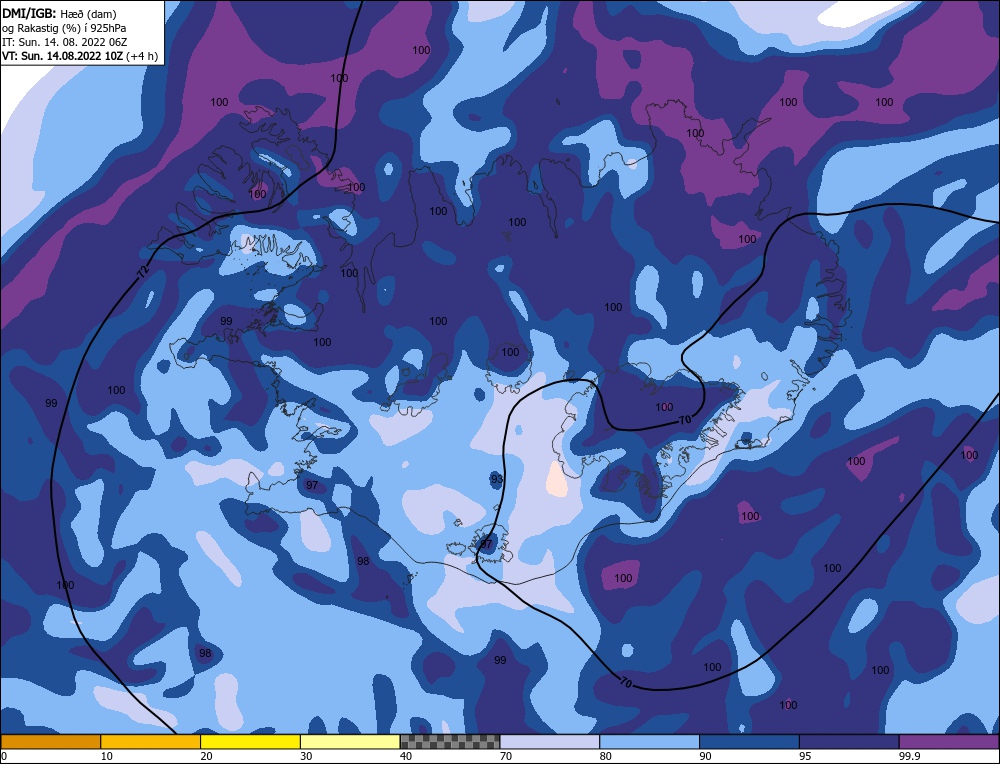Click the title line 'DMI/IGB: Hæð (dam)'
This screenshot has height=764, width=1000.
coord(59,13)
